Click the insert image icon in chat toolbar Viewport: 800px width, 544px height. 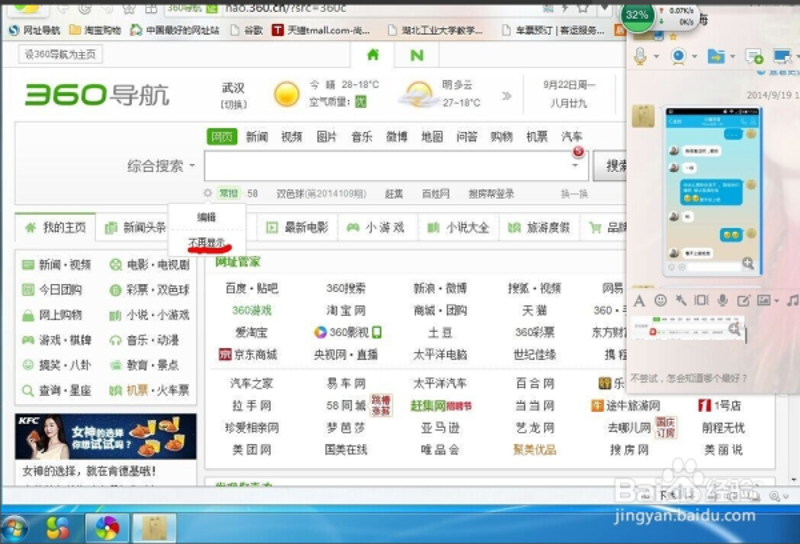click(764, 300)
